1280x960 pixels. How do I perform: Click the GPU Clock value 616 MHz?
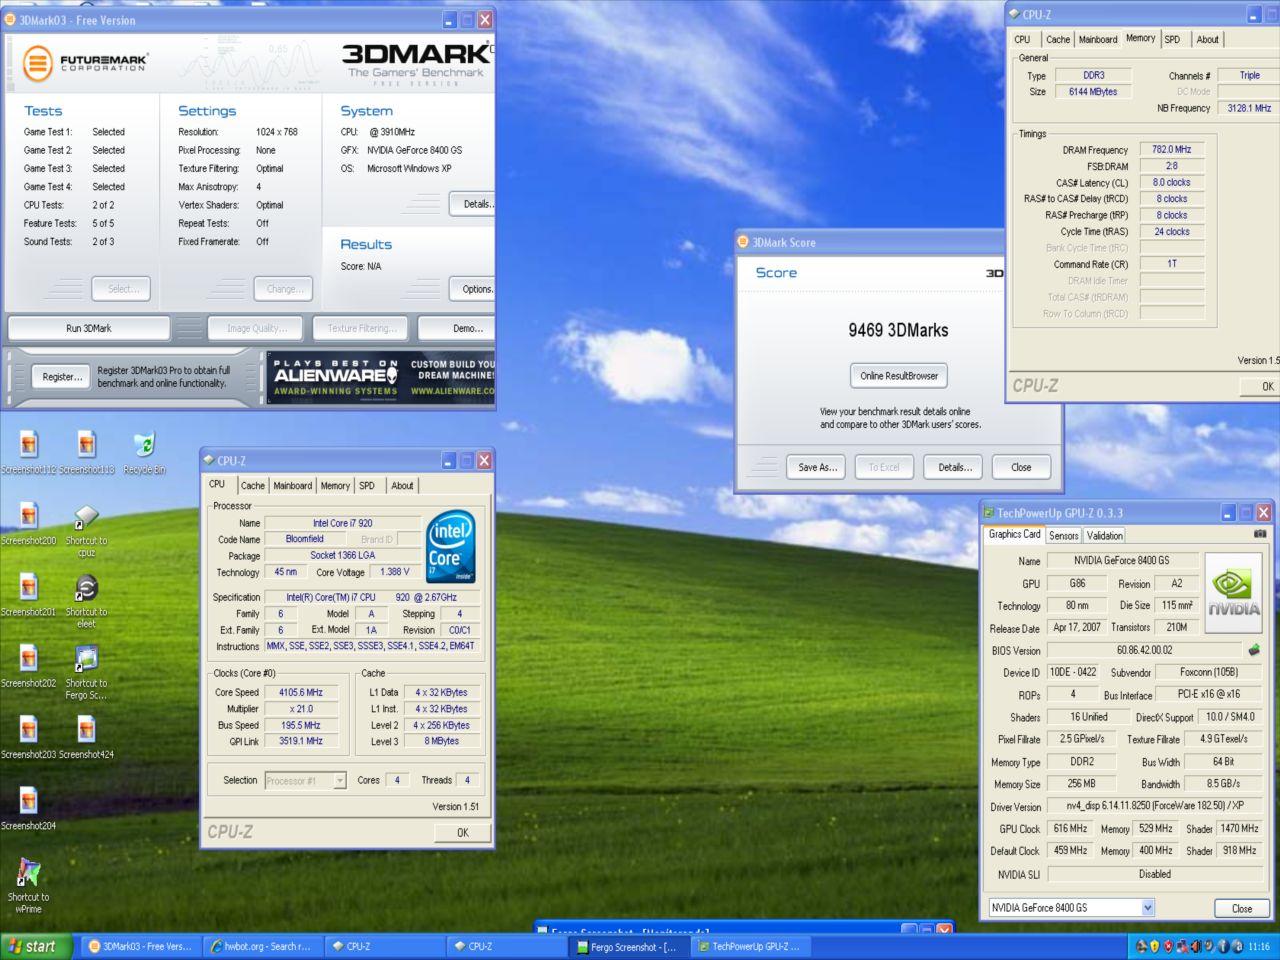(x=1070, y=829)
